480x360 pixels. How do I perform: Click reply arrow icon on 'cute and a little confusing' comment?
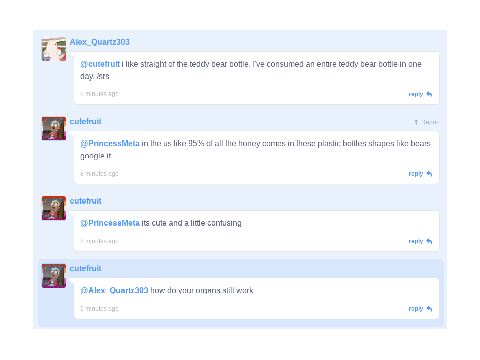pyautogui.click(x=429, y=241)
